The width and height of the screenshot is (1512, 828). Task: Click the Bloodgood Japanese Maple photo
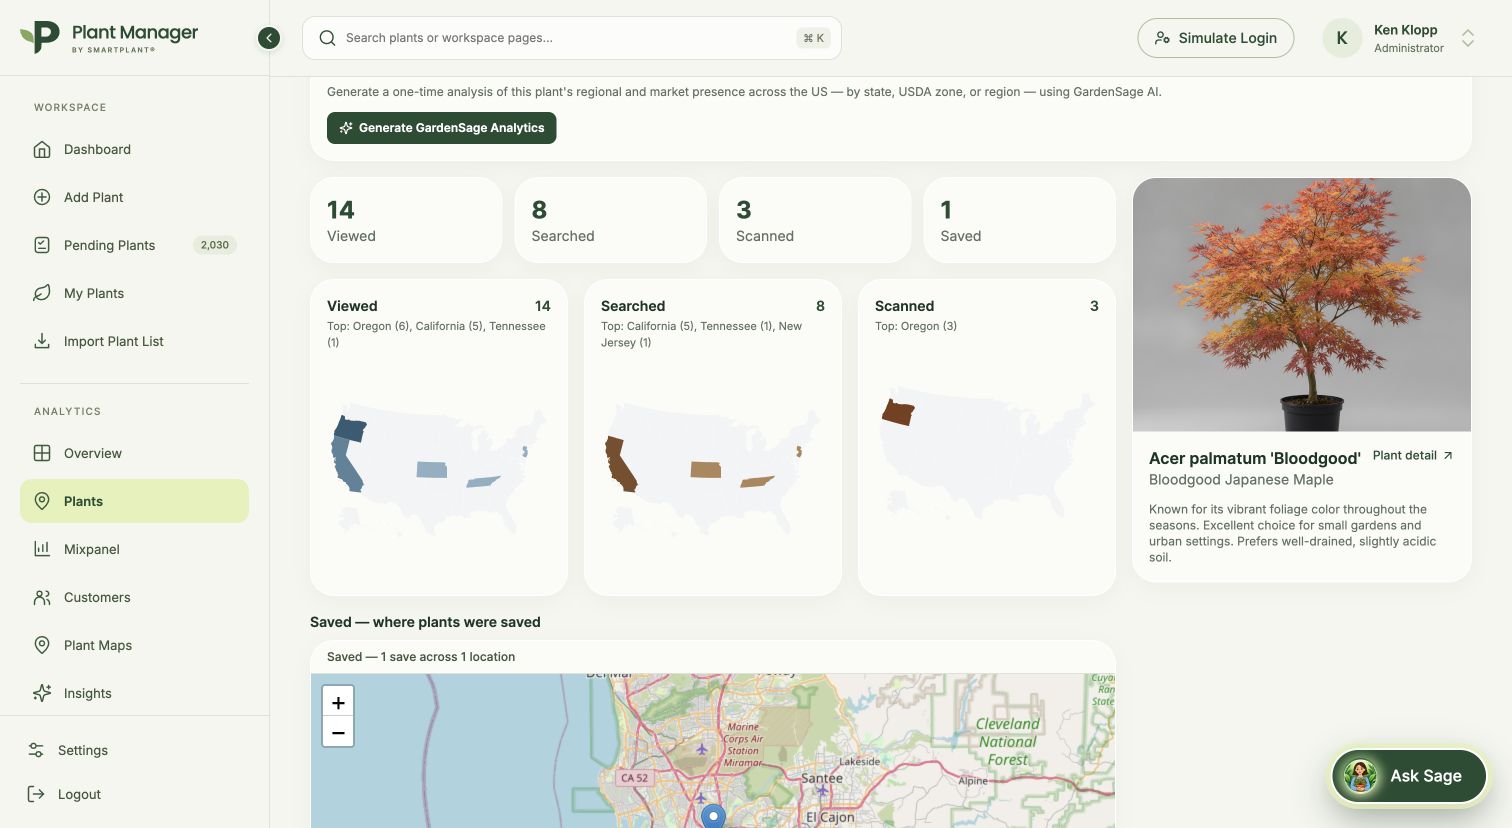tap(1302, 305)
